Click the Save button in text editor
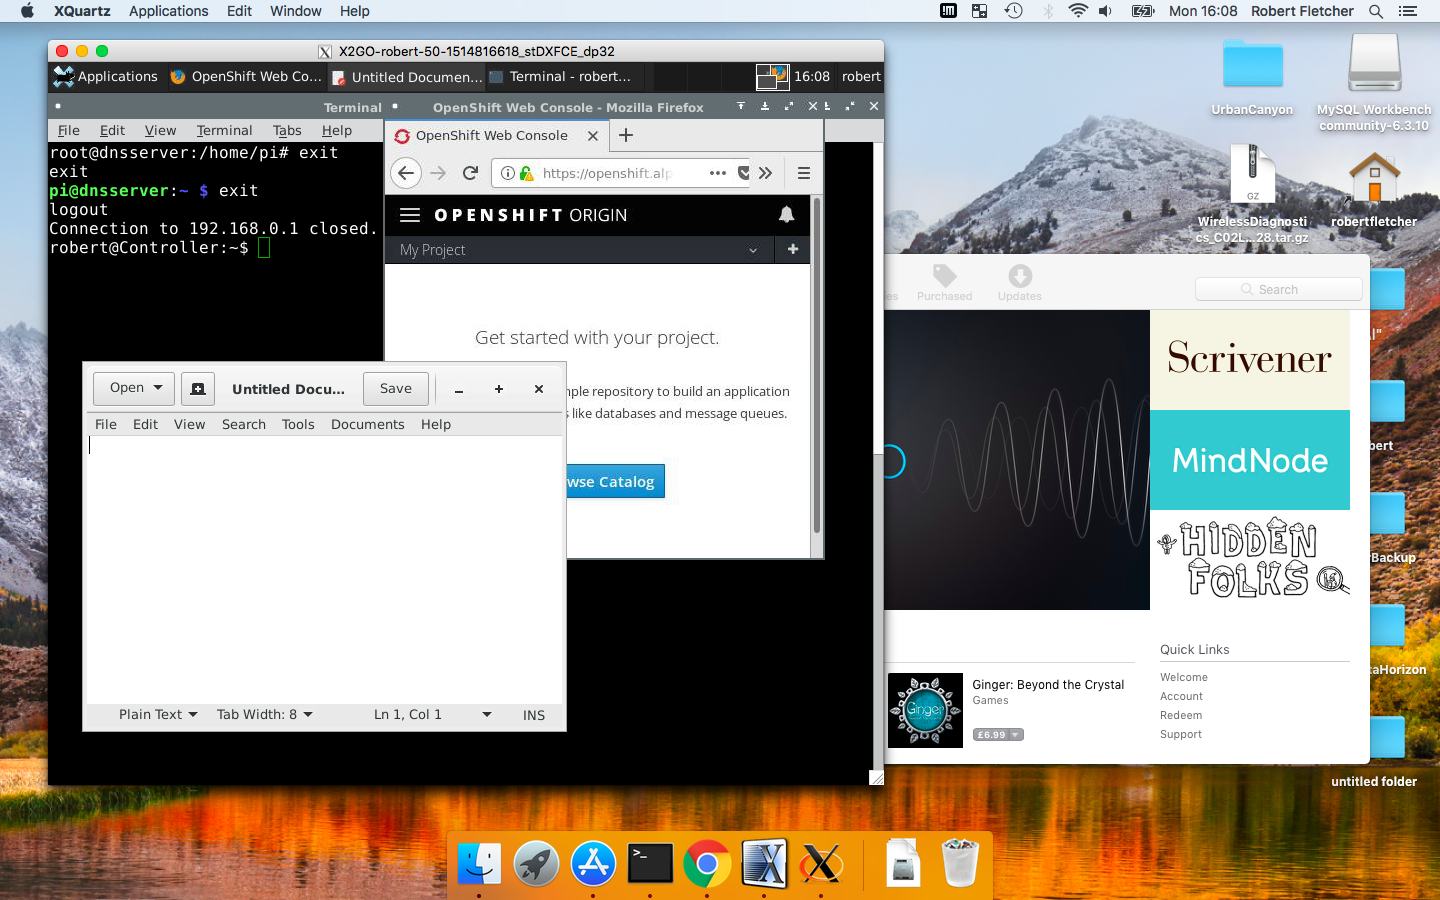Image resolution: width=1440 pixels, height=900 pixels. point(396,388)
